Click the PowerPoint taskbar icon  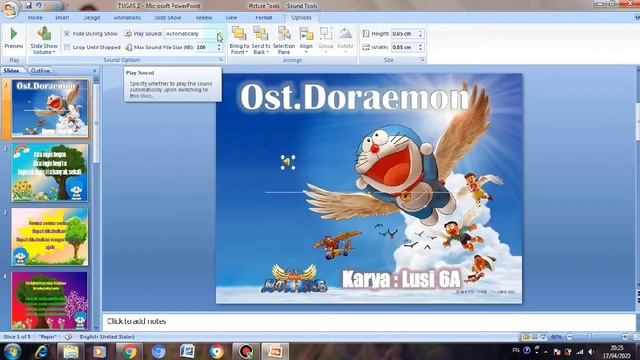275,351
